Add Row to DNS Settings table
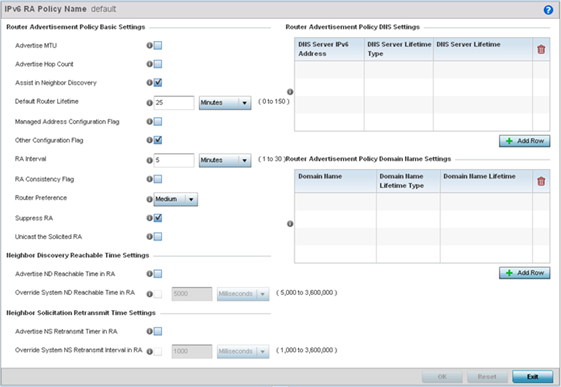 pyautogui.click(x=525, y=141)
